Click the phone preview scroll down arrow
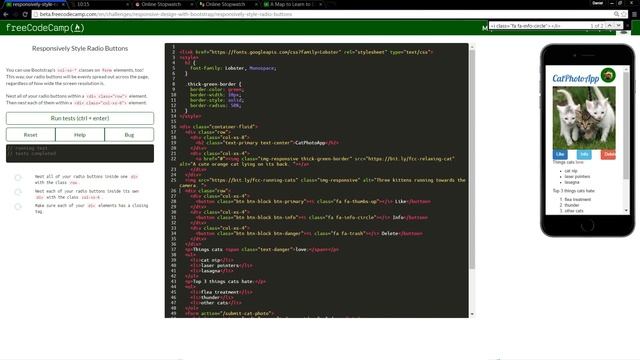This screenshot has width=640, height=360. [626, 211]
